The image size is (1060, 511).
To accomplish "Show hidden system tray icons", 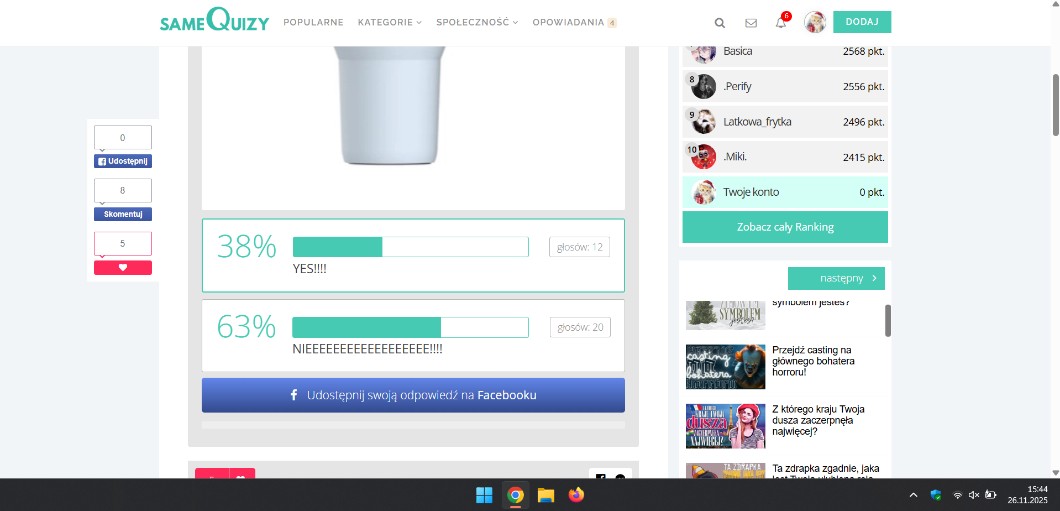I will click(x=913, y=495).
